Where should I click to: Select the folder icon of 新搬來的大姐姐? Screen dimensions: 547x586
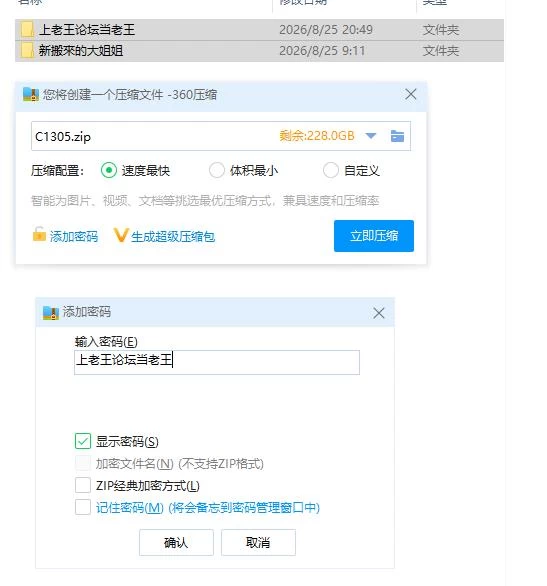pos(27,50)
